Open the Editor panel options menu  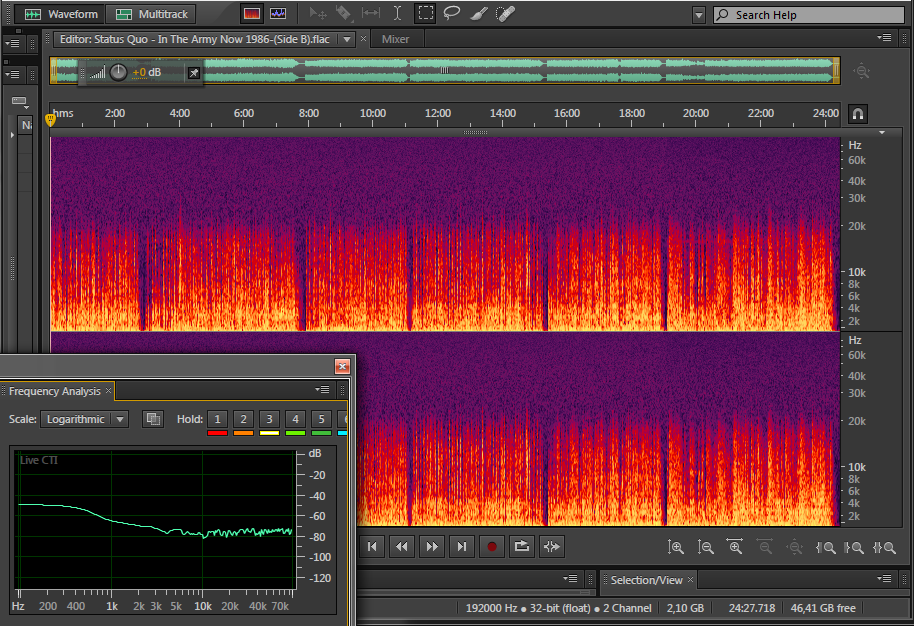pos(884,38)
